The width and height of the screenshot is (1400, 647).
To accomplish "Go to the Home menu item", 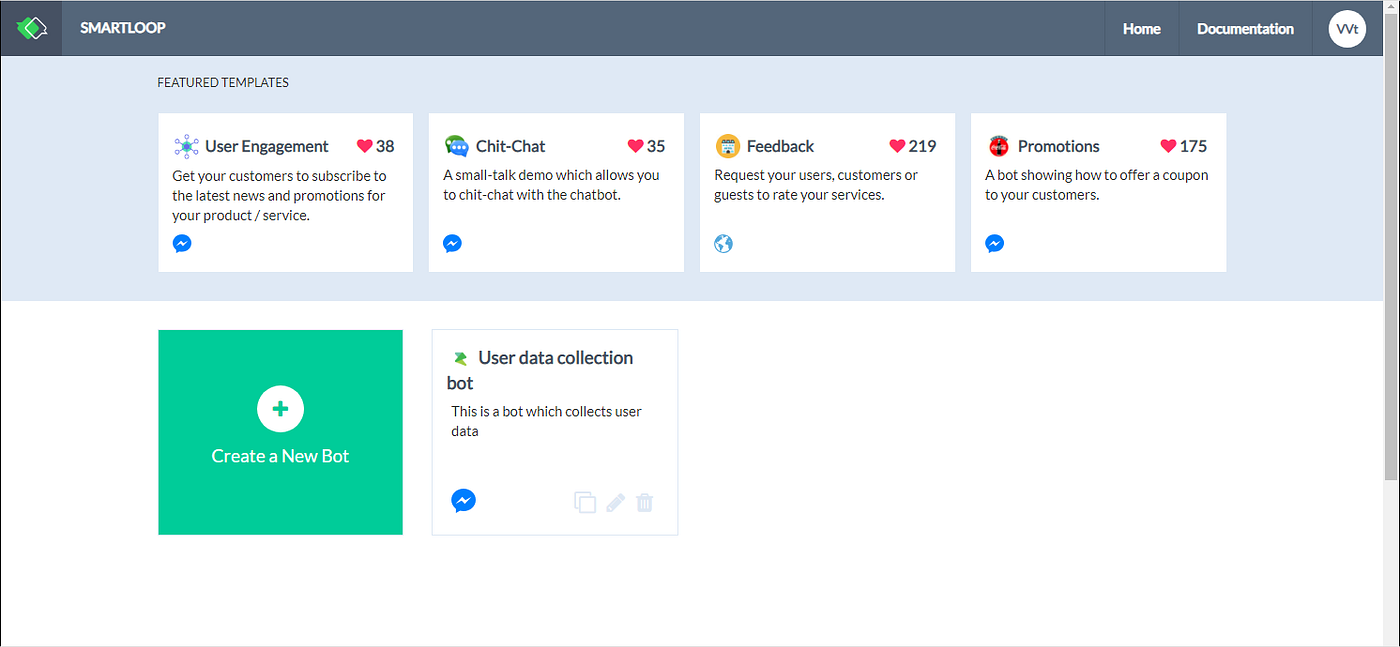I will point(1141,29).
